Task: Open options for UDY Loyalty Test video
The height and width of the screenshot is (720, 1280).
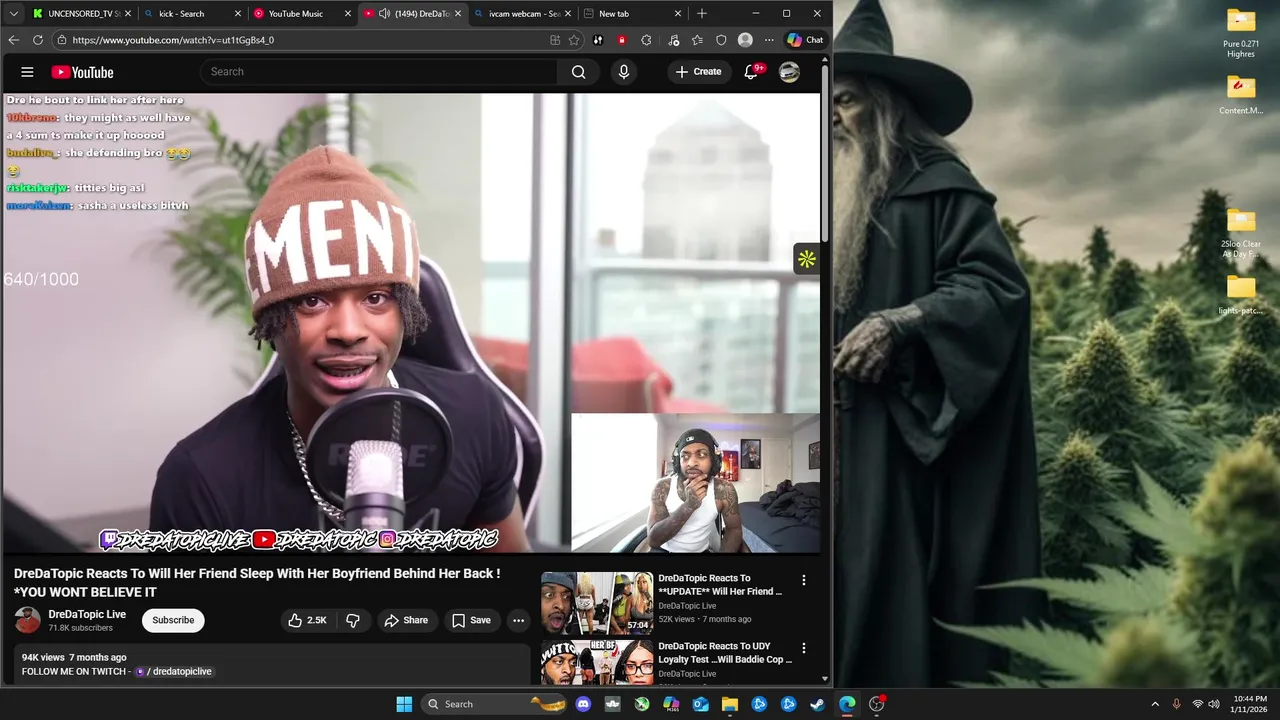Action: click(803, 648)
